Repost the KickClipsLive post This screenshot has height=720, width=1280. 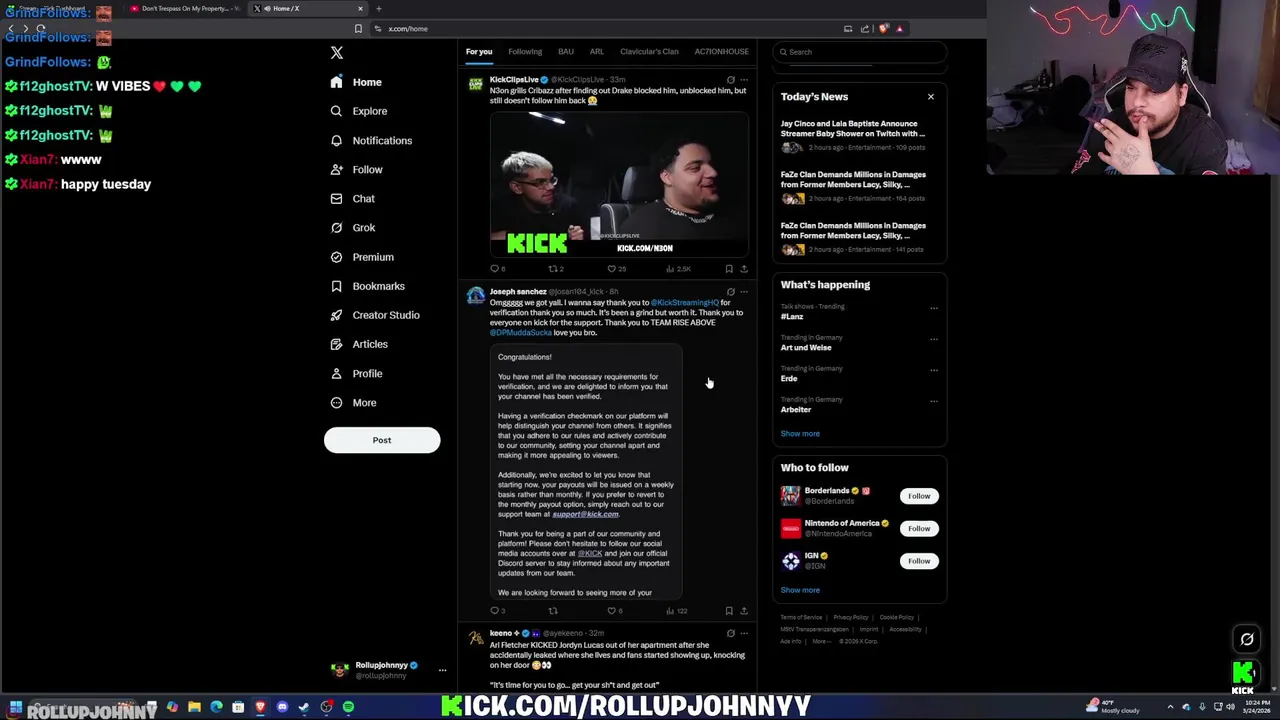point(556,269)
